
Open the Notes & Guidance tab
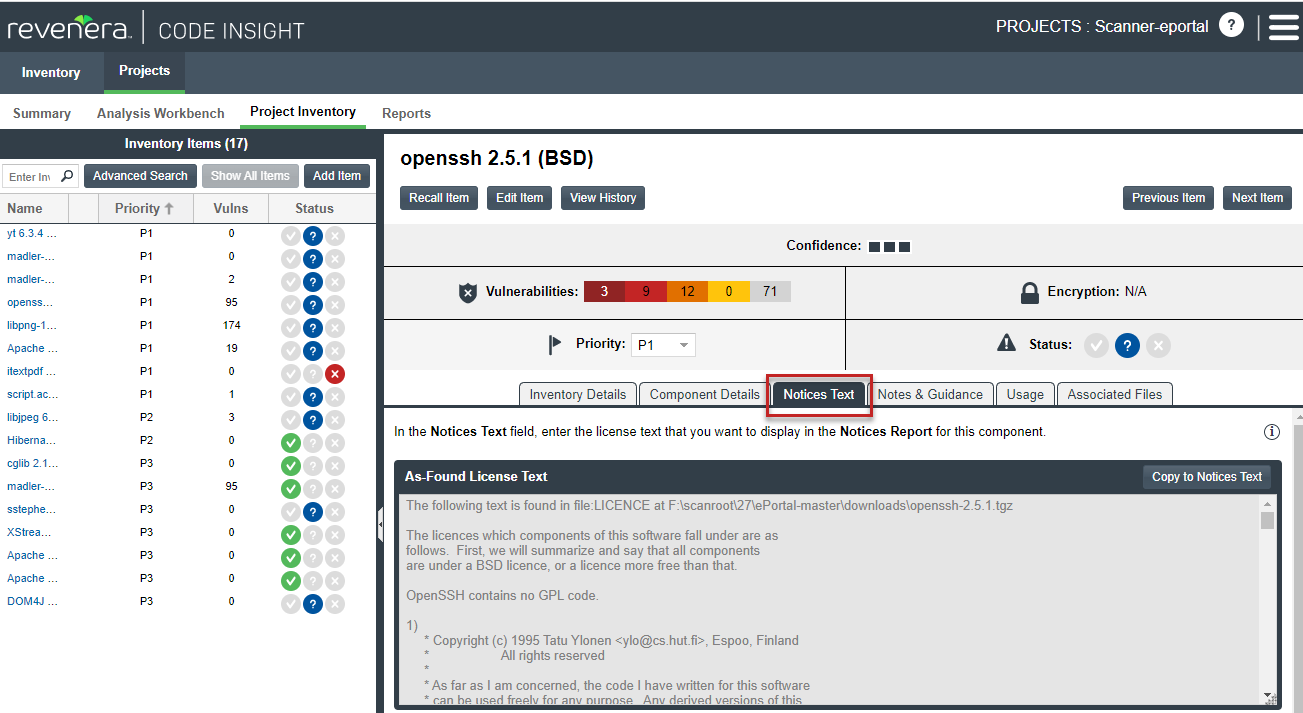point(930,394)
